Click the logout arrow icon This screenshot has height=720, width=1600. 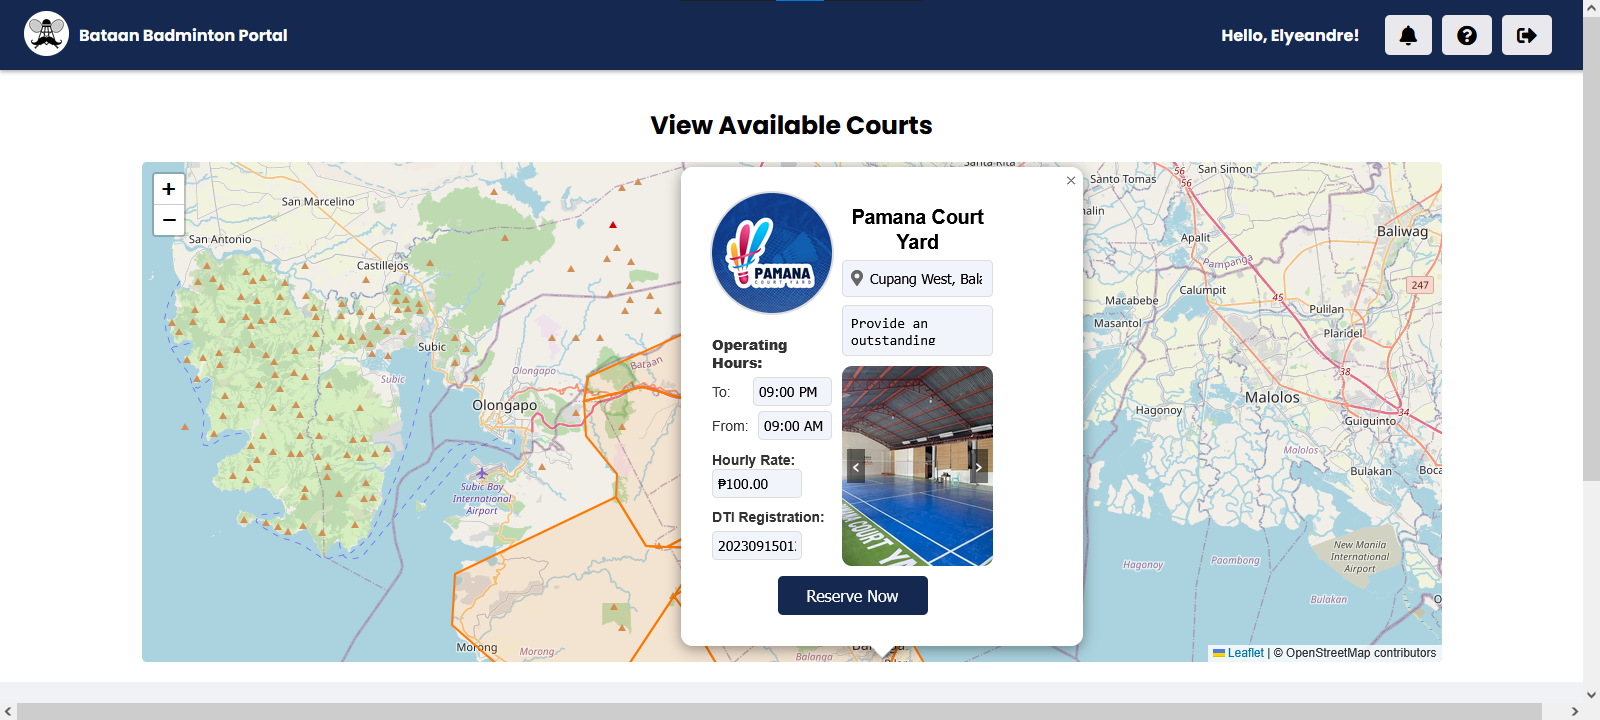point(1527,35)
